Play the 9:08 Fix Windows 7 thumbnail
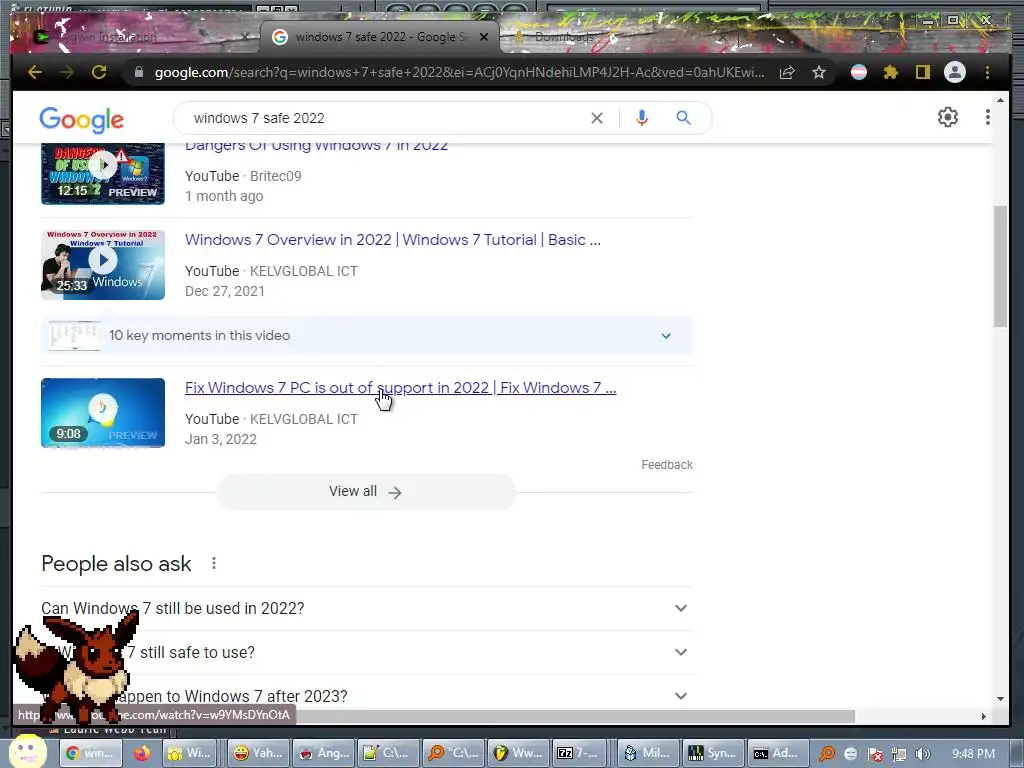The height and width of the screenshot is (768, 1024). [103, 413]
